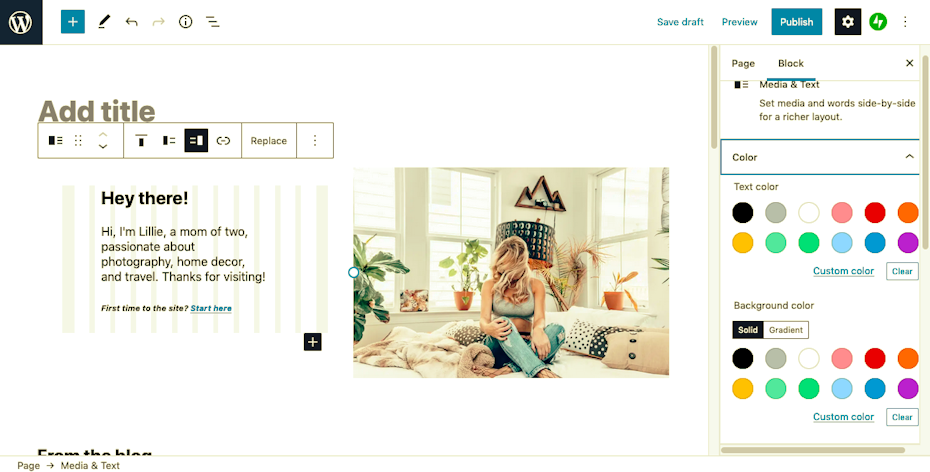Viewport: 930px width, 472px height.
Task: Undo the last change
Action: coord(132,22)
